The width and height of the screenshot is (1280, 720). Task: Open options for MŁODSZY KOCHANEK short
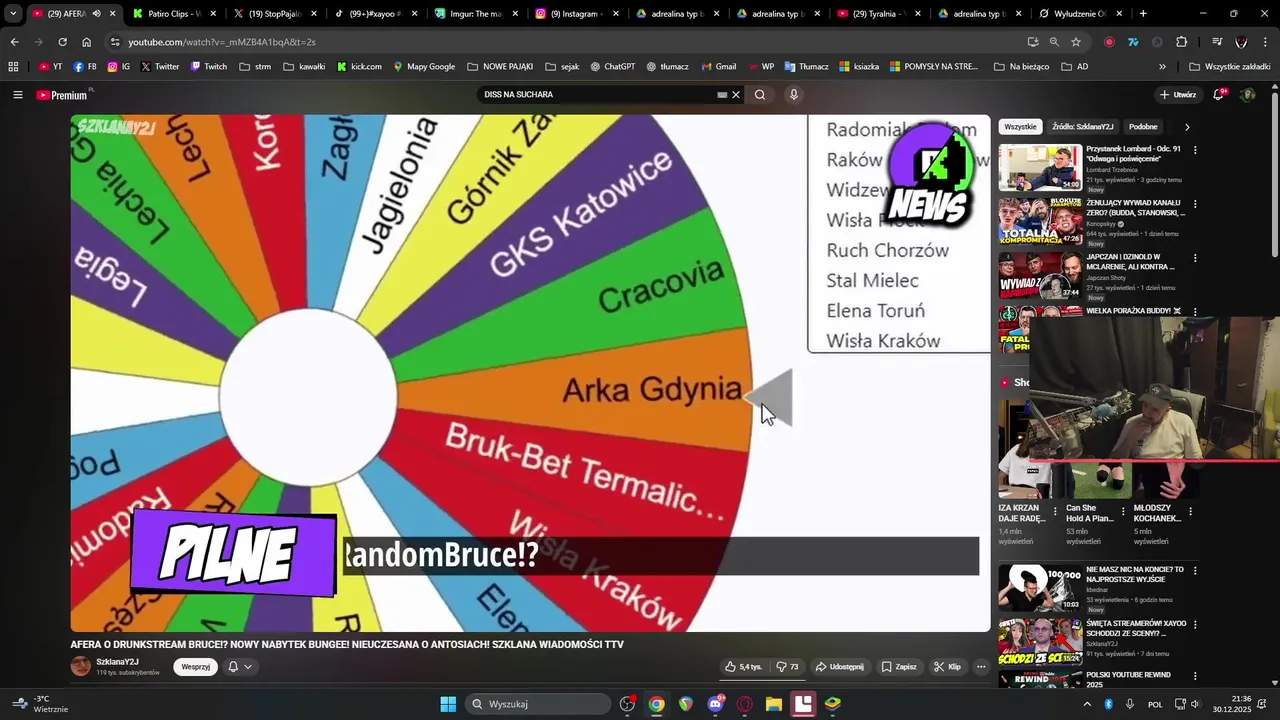(x=1190, y=511)
